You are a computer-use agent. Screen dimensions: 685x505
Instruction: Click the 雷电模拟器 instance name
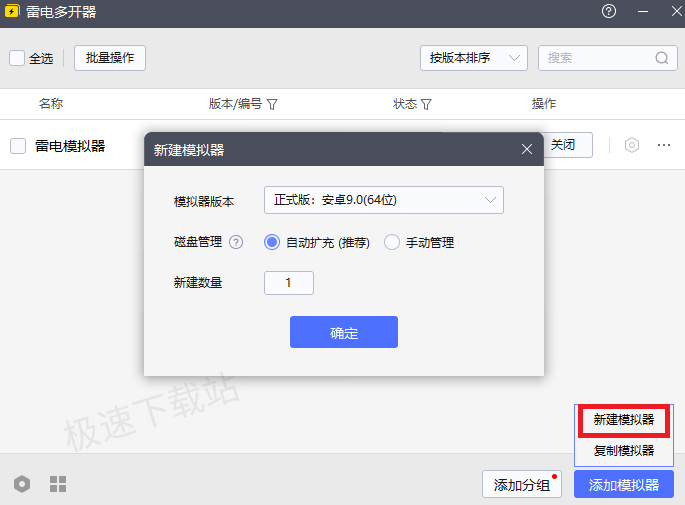tap(70, 146)
